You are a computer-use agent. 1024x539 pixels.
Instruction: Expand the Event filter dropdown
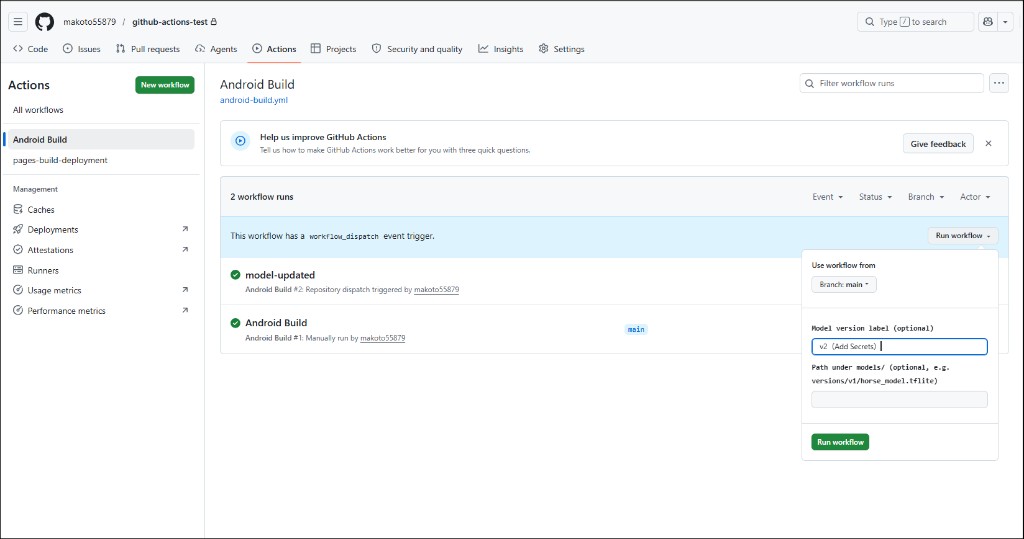click(827, 197)
